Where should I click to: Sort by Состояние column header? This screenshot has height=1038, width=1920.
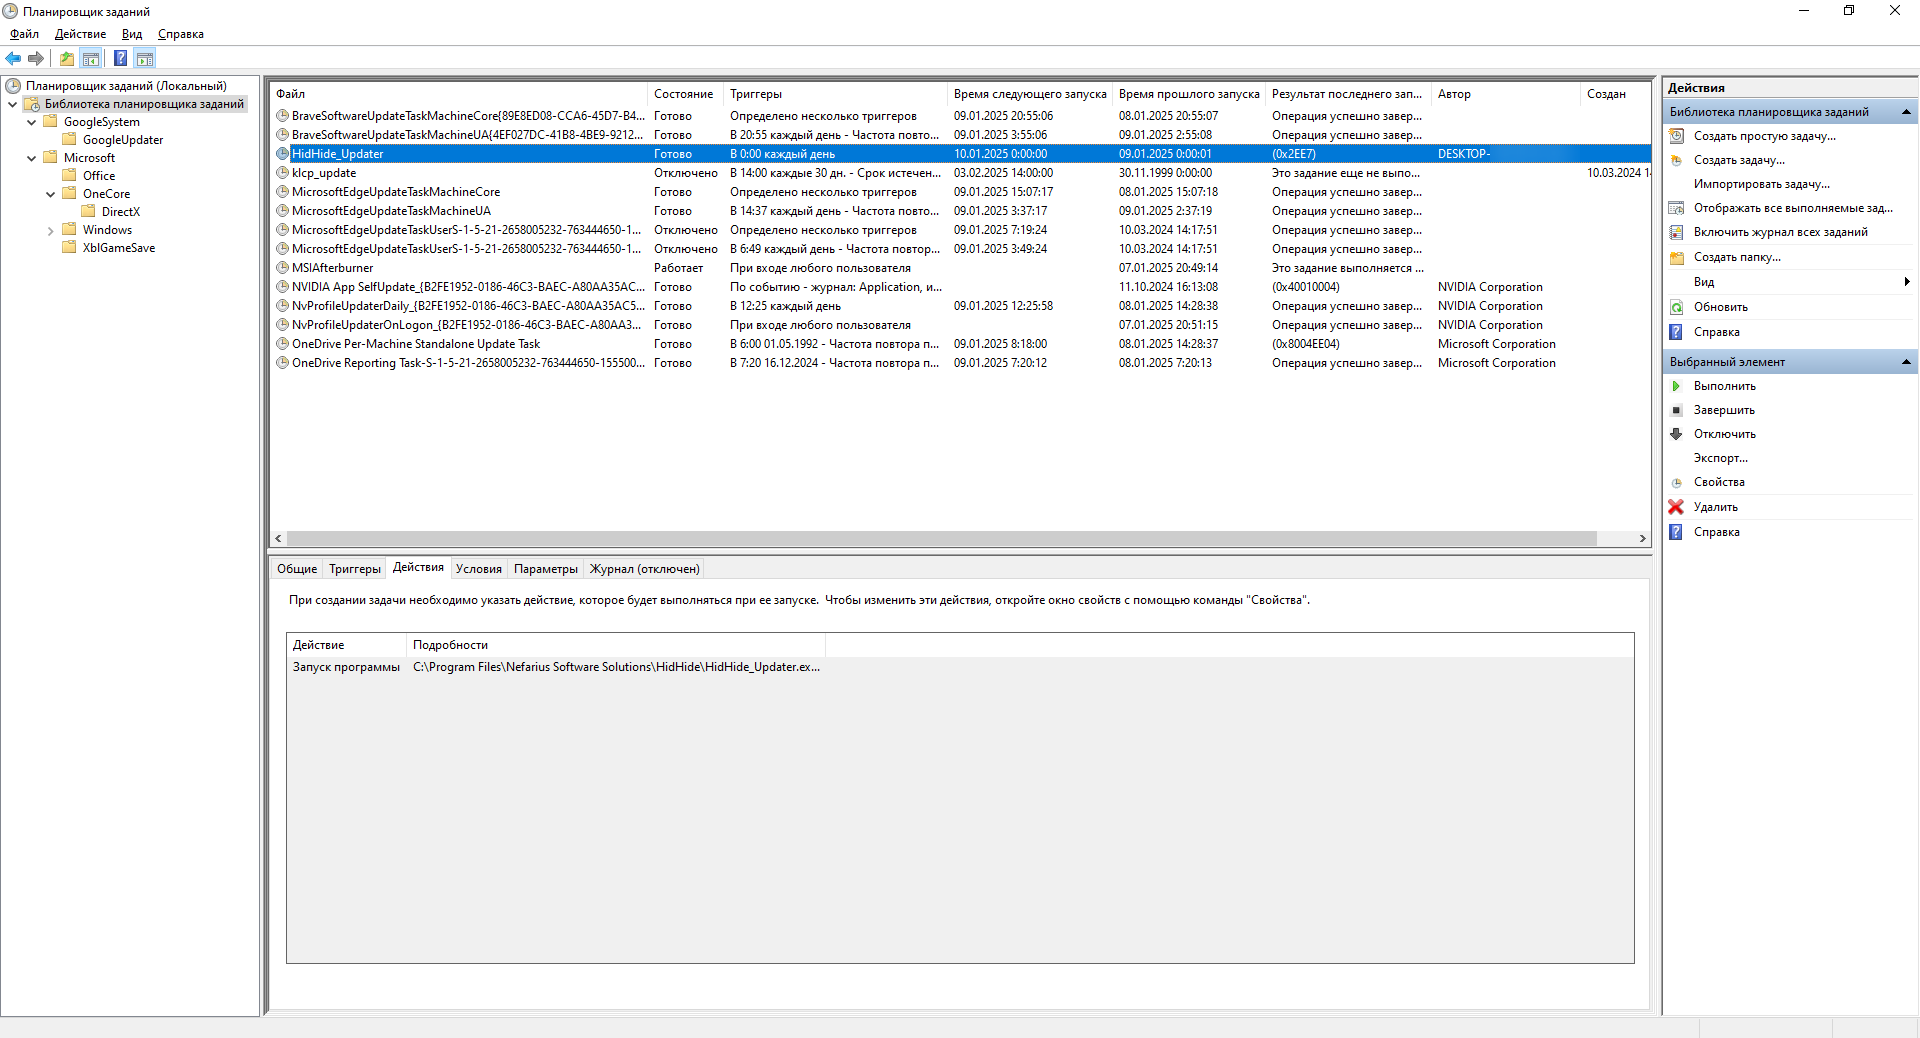685,94
